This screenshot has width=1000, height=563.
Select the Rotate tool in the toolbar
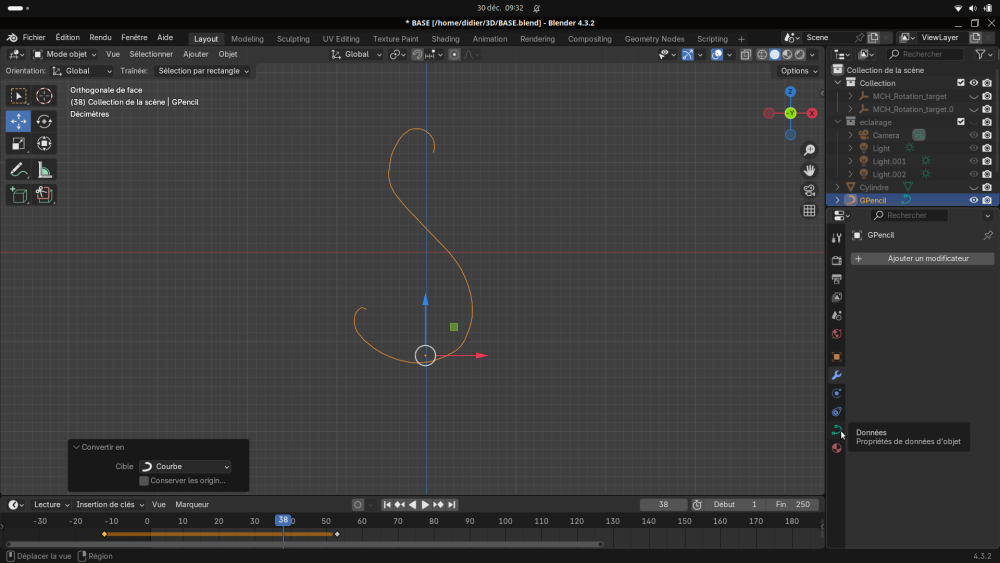(44, 121)
